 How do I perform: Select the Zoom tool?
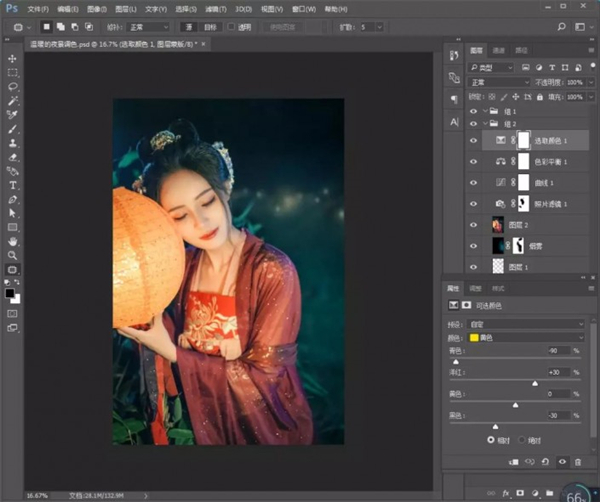click(13, 255)
